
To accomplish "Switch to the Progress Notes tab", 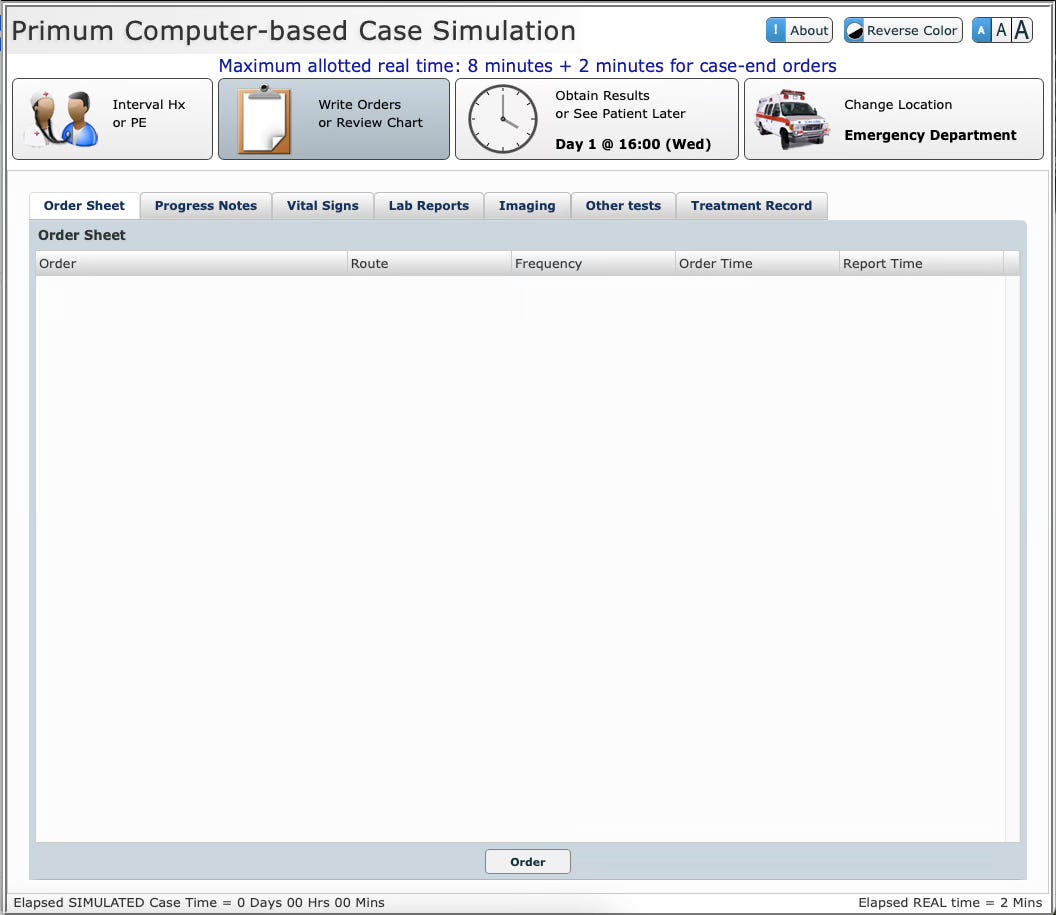I will point(205,205).
